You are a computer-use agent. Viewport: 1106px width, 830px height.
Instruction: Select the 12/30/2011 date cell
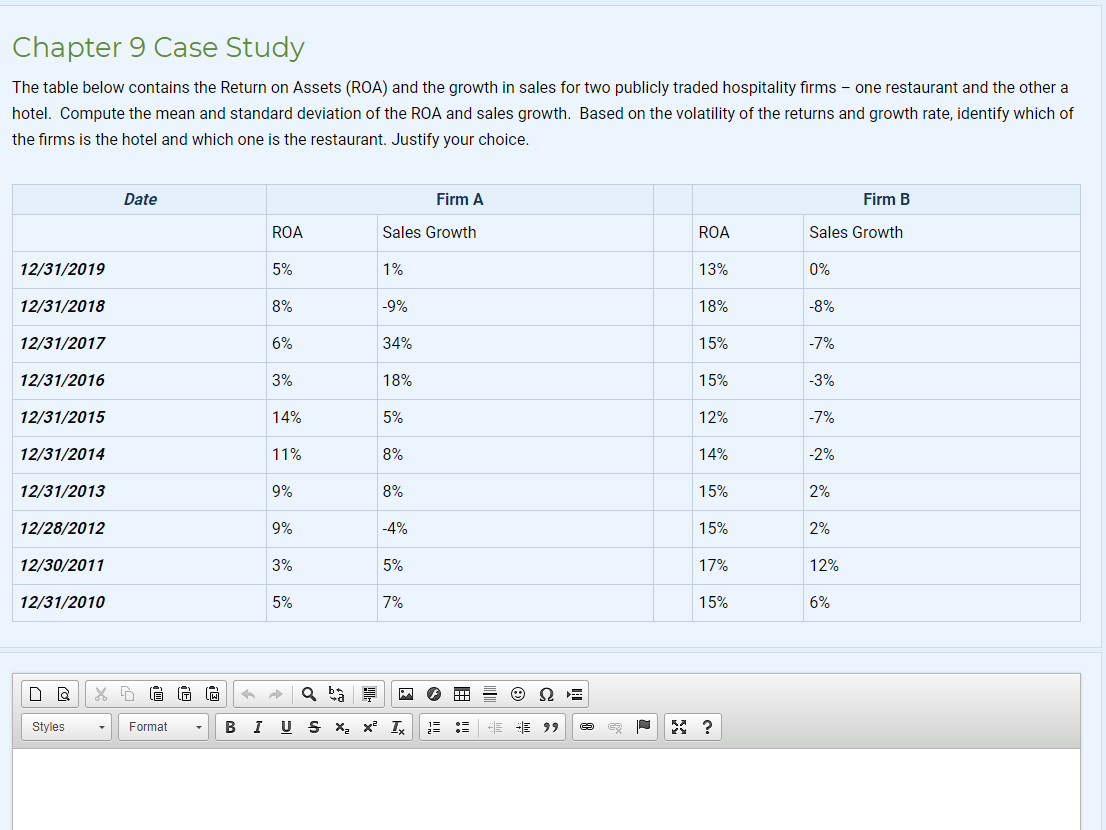click(x=139, y=566)
